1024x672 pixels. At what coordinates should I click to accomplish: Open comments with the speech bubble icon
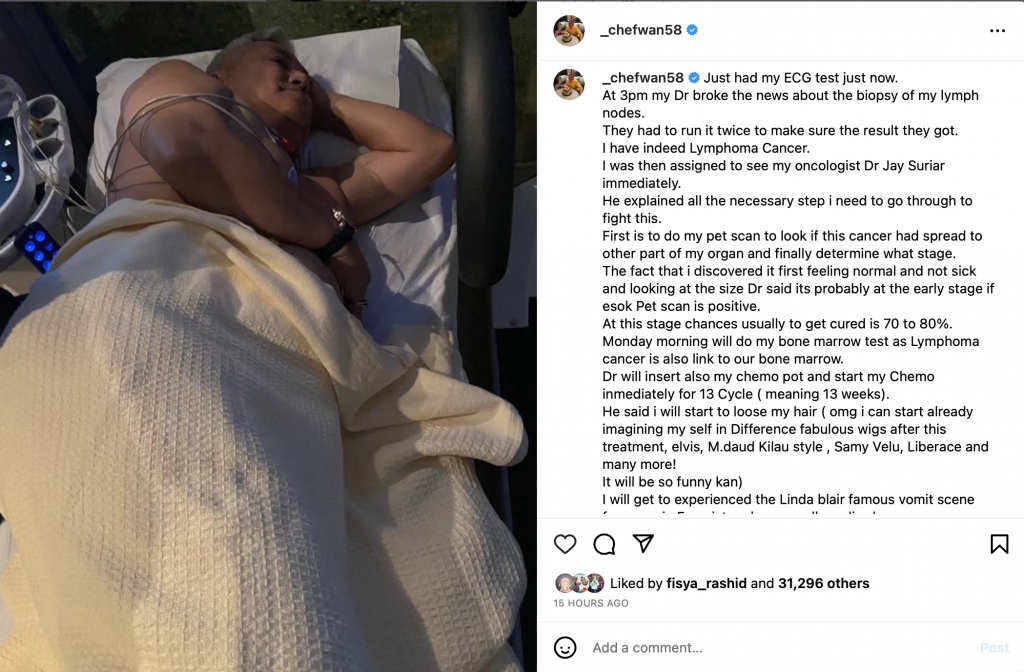(x=604, y=544)
